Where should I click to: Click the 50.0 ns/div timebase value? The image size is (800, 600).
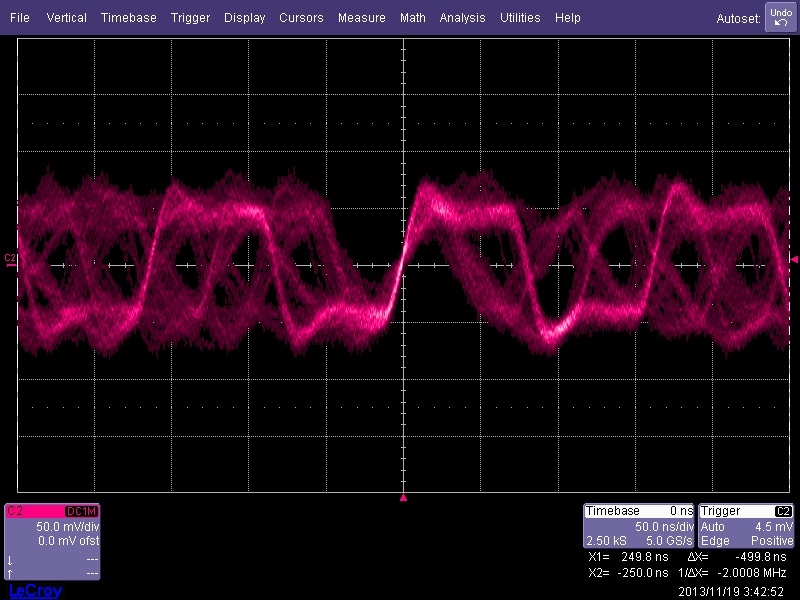664,526
